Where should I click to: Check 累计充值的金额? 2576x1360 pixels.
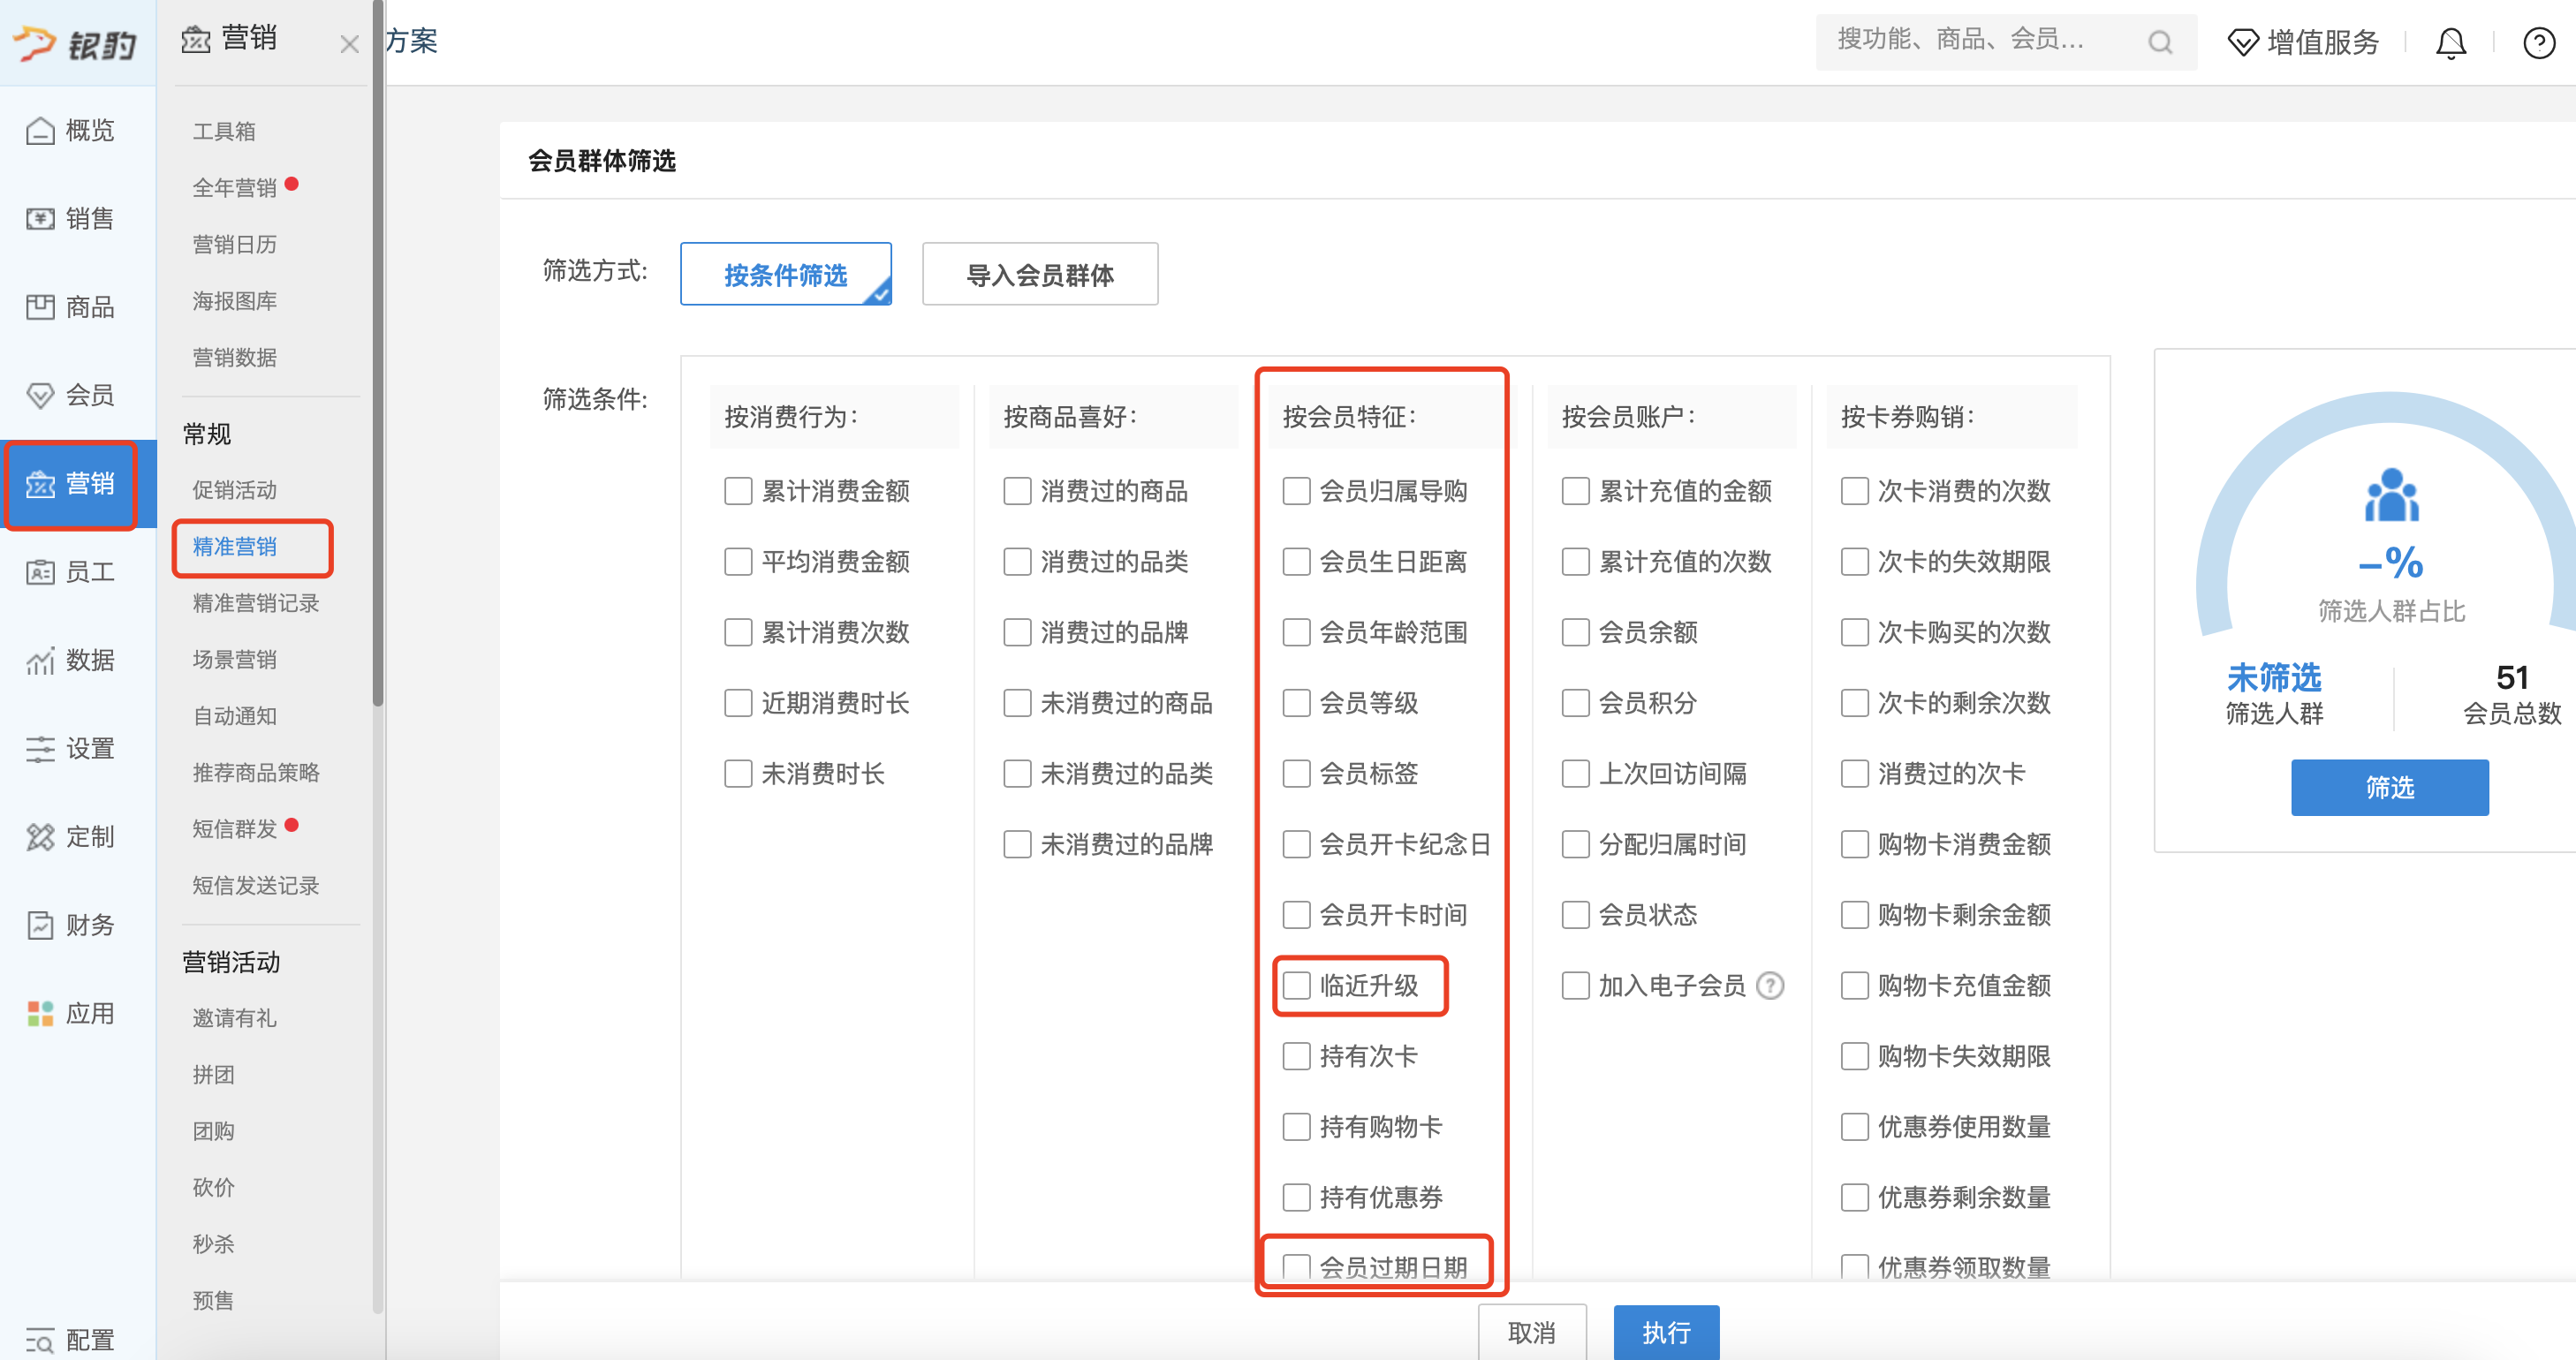1575,491
